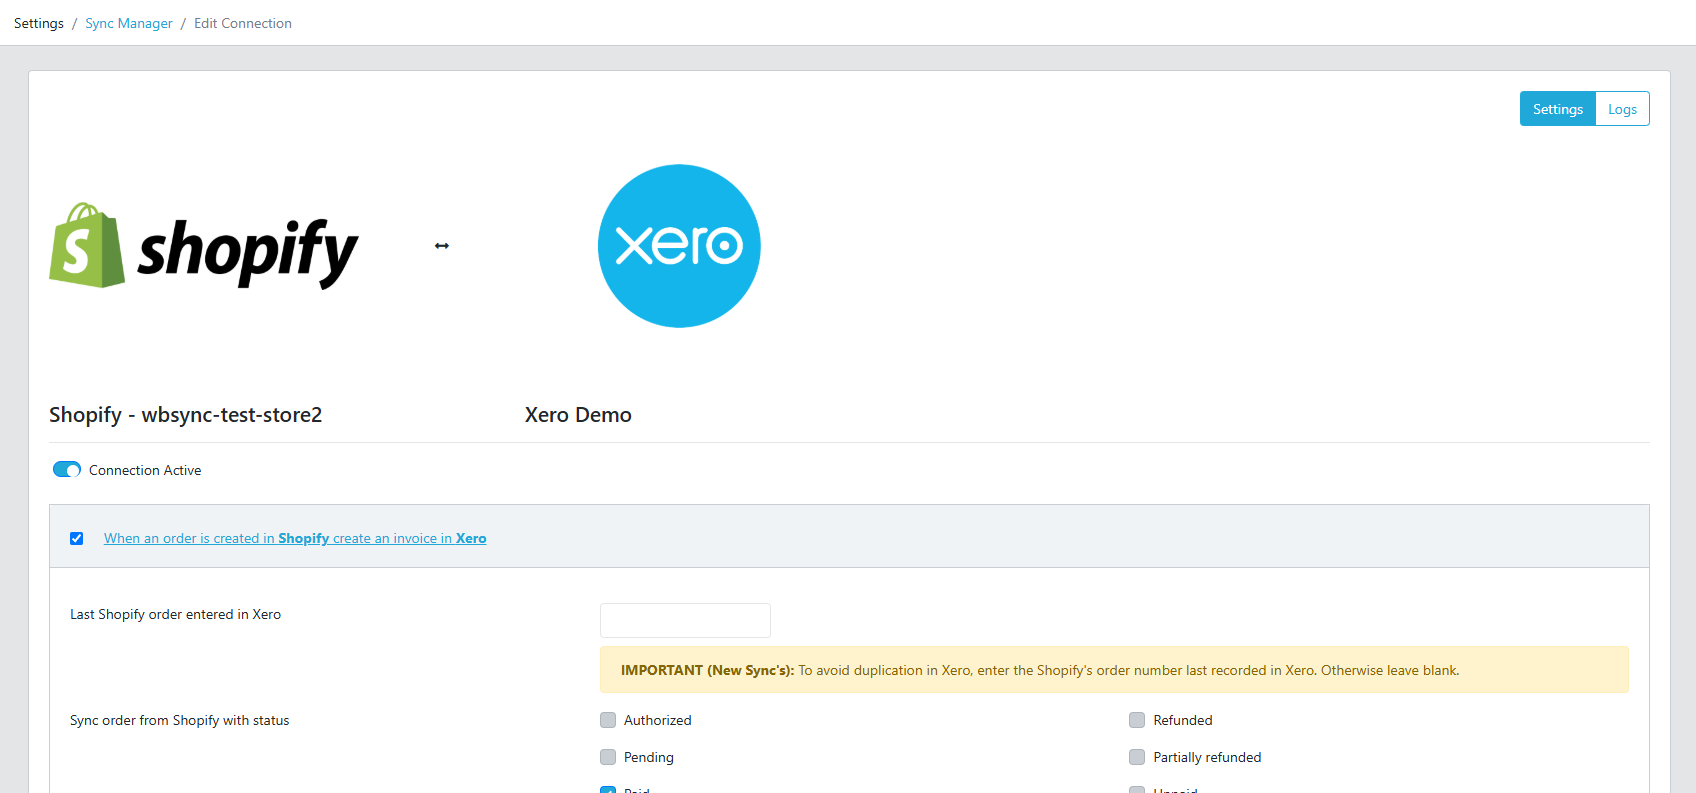Click the two-way sync arrow icon

(x=442, y=246)
